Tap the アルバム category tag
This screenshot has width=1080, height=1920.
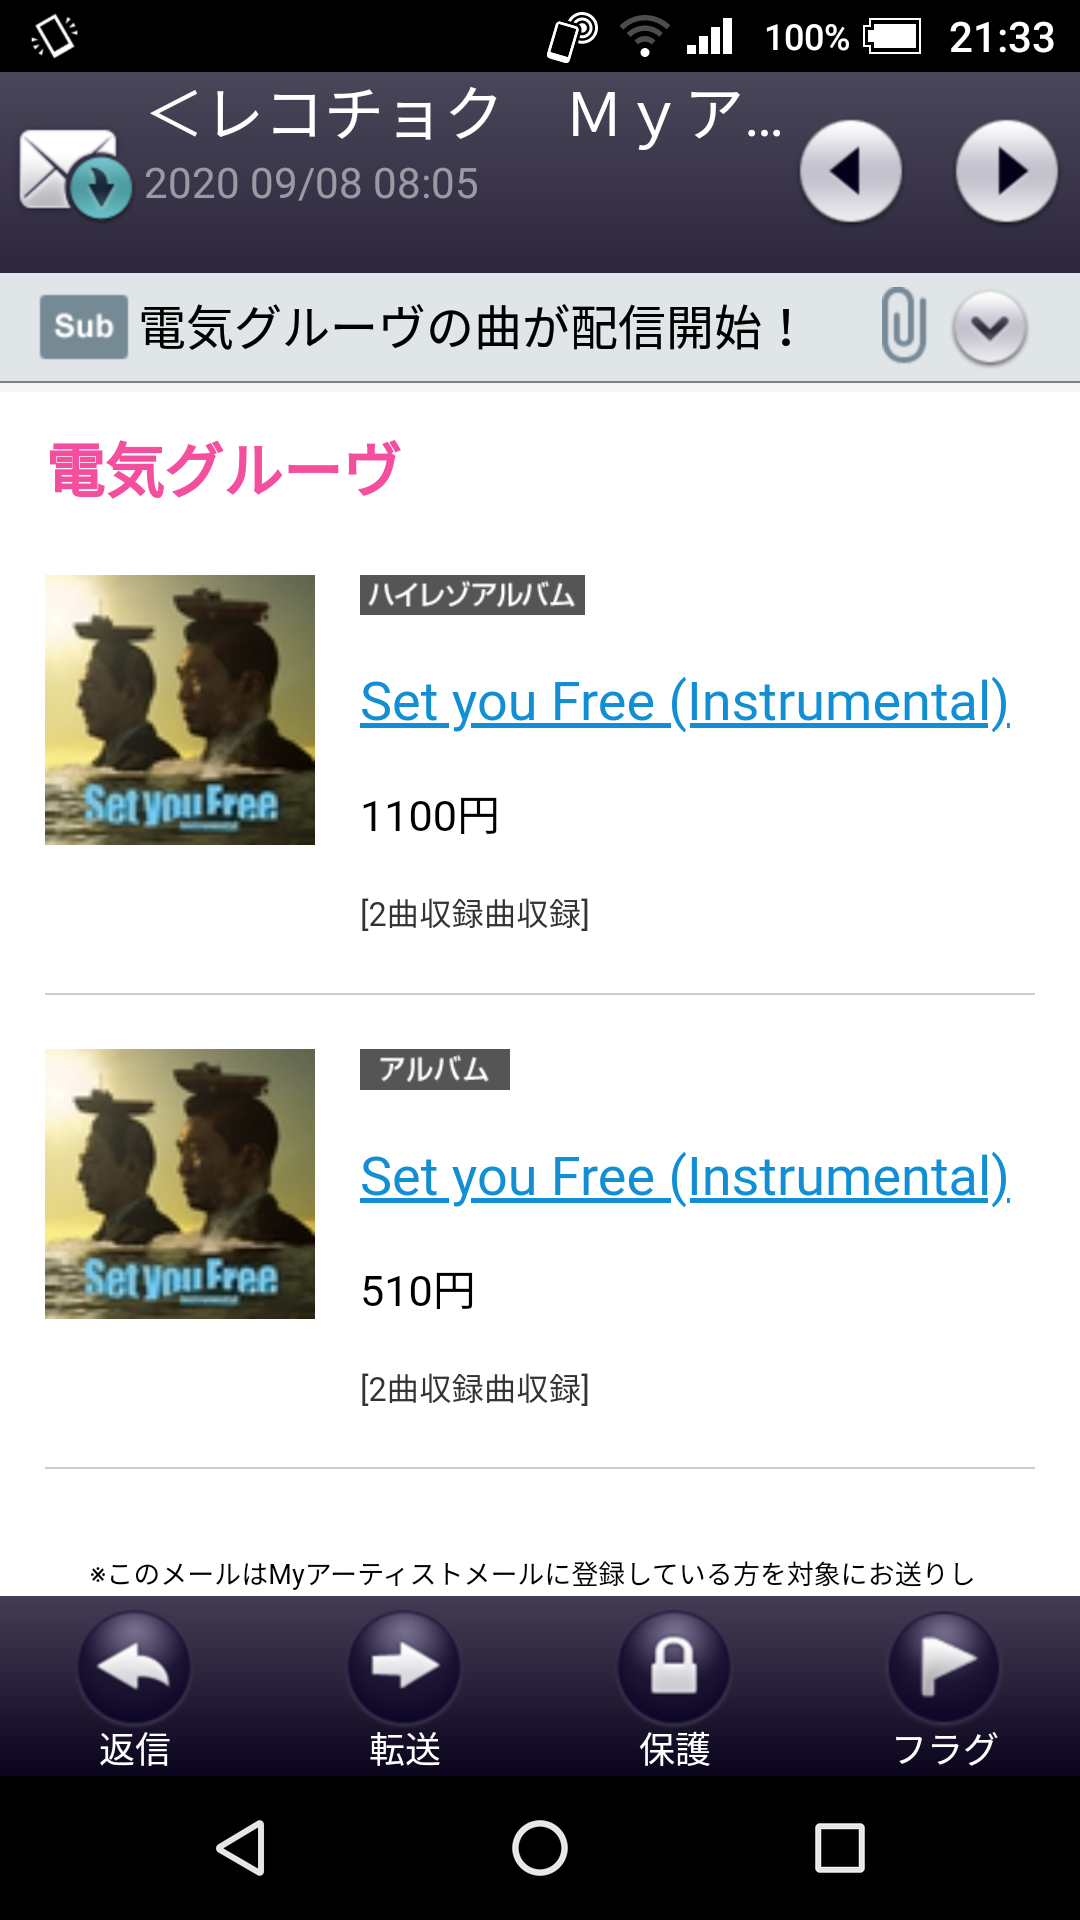434,1070
